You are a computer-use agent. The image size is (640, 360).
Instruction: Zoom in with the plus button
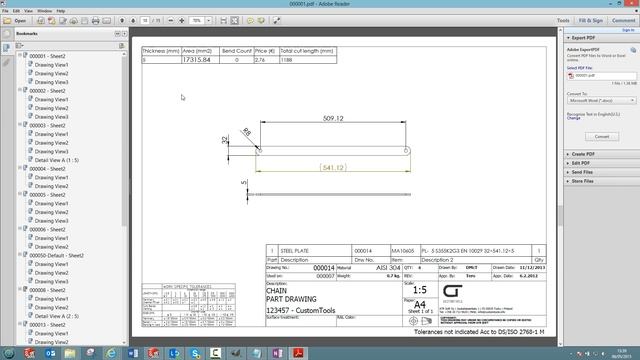coord(182,20)
